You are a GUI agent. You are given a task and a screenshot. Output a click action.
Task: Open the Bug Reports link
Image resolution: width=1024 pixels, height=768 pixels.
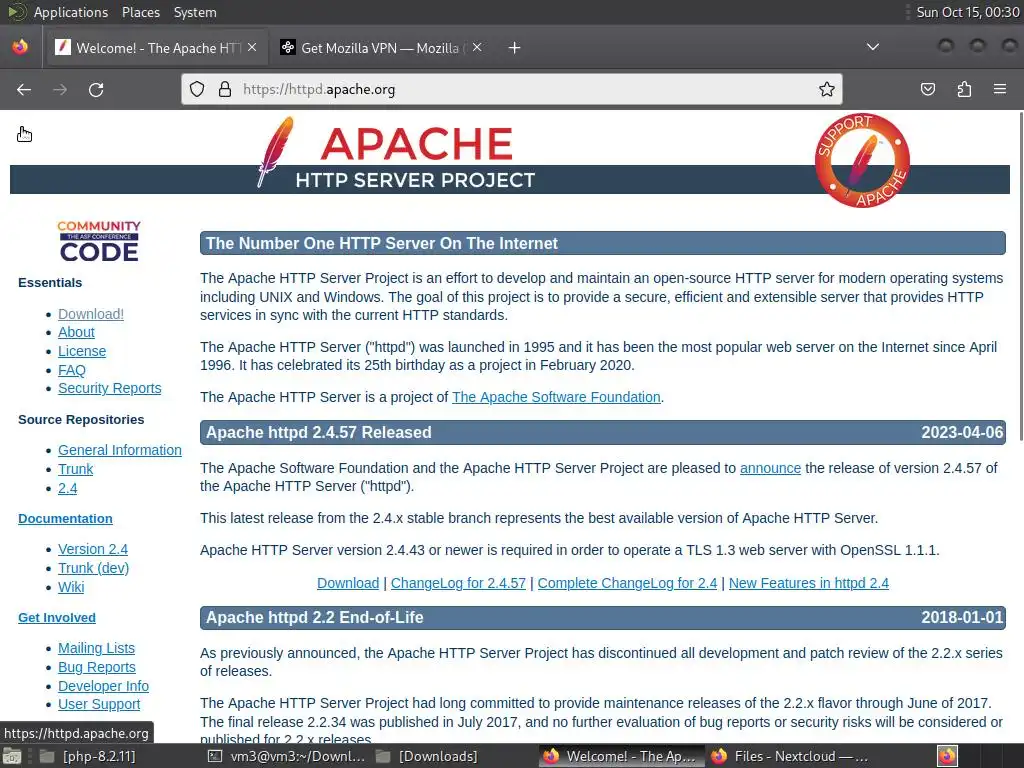coord(97,667)
